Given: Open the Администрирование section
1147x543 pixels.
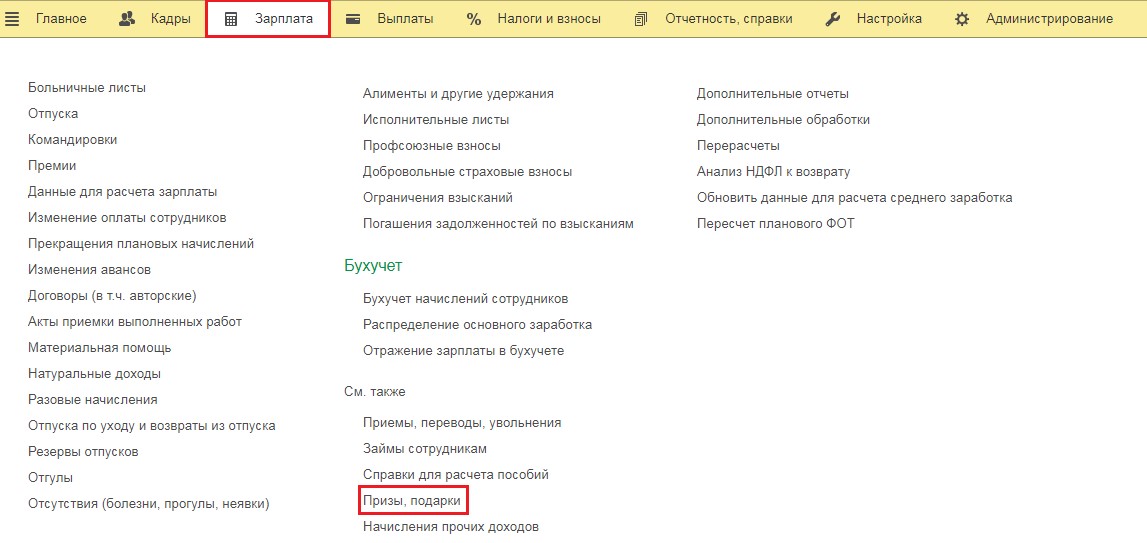Looking at the screenshot, I should (x=1050, y=19).
